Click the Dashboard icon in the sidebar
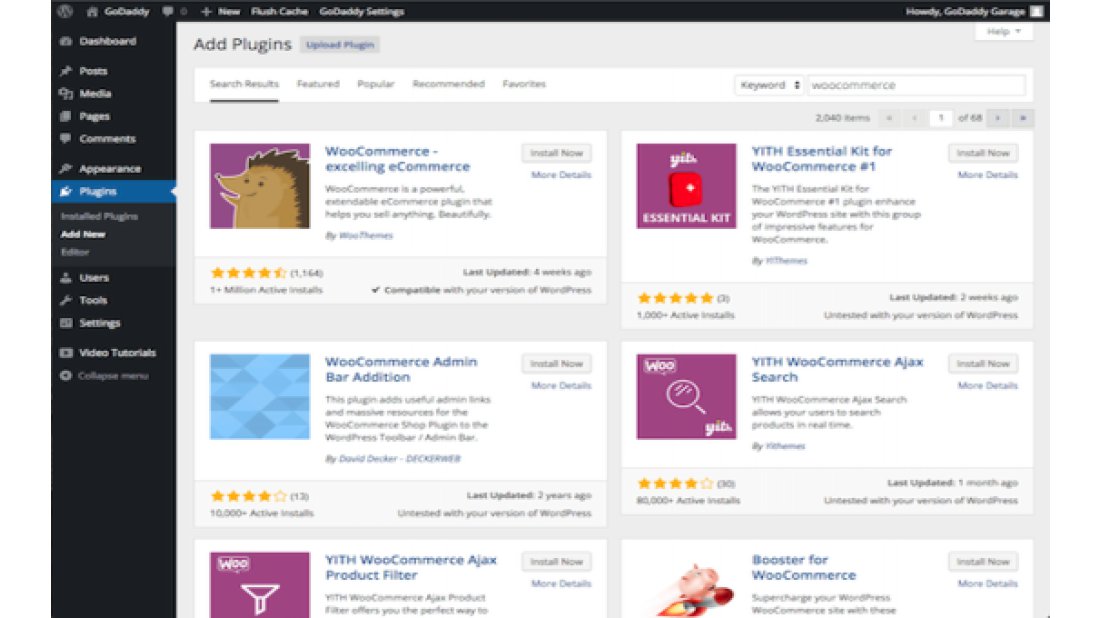This screenshot has height=618, width=1100. (66, 41)
